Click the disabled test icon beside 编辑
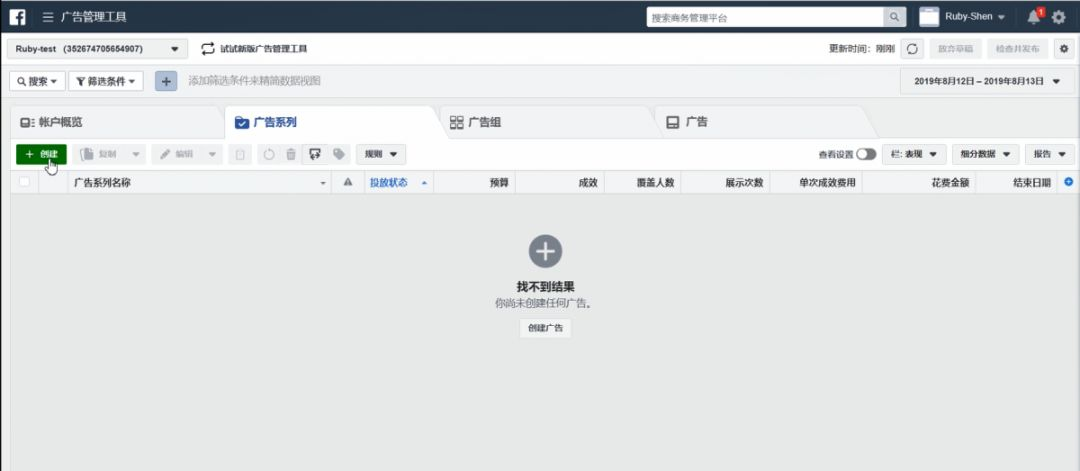The height and width of the screenshot is (471, 1080). pos(240,154)
